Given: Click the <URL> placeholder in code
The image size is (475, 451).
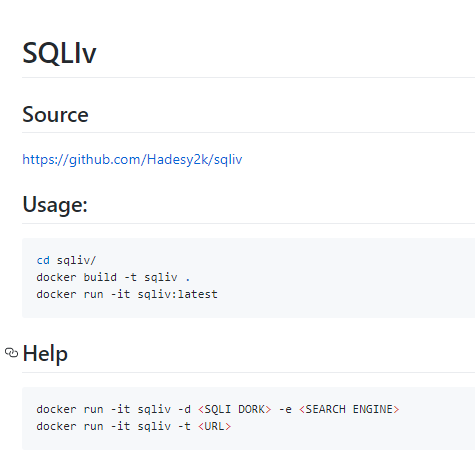Looking at the screenshot, I should click(x=214, y=426).
